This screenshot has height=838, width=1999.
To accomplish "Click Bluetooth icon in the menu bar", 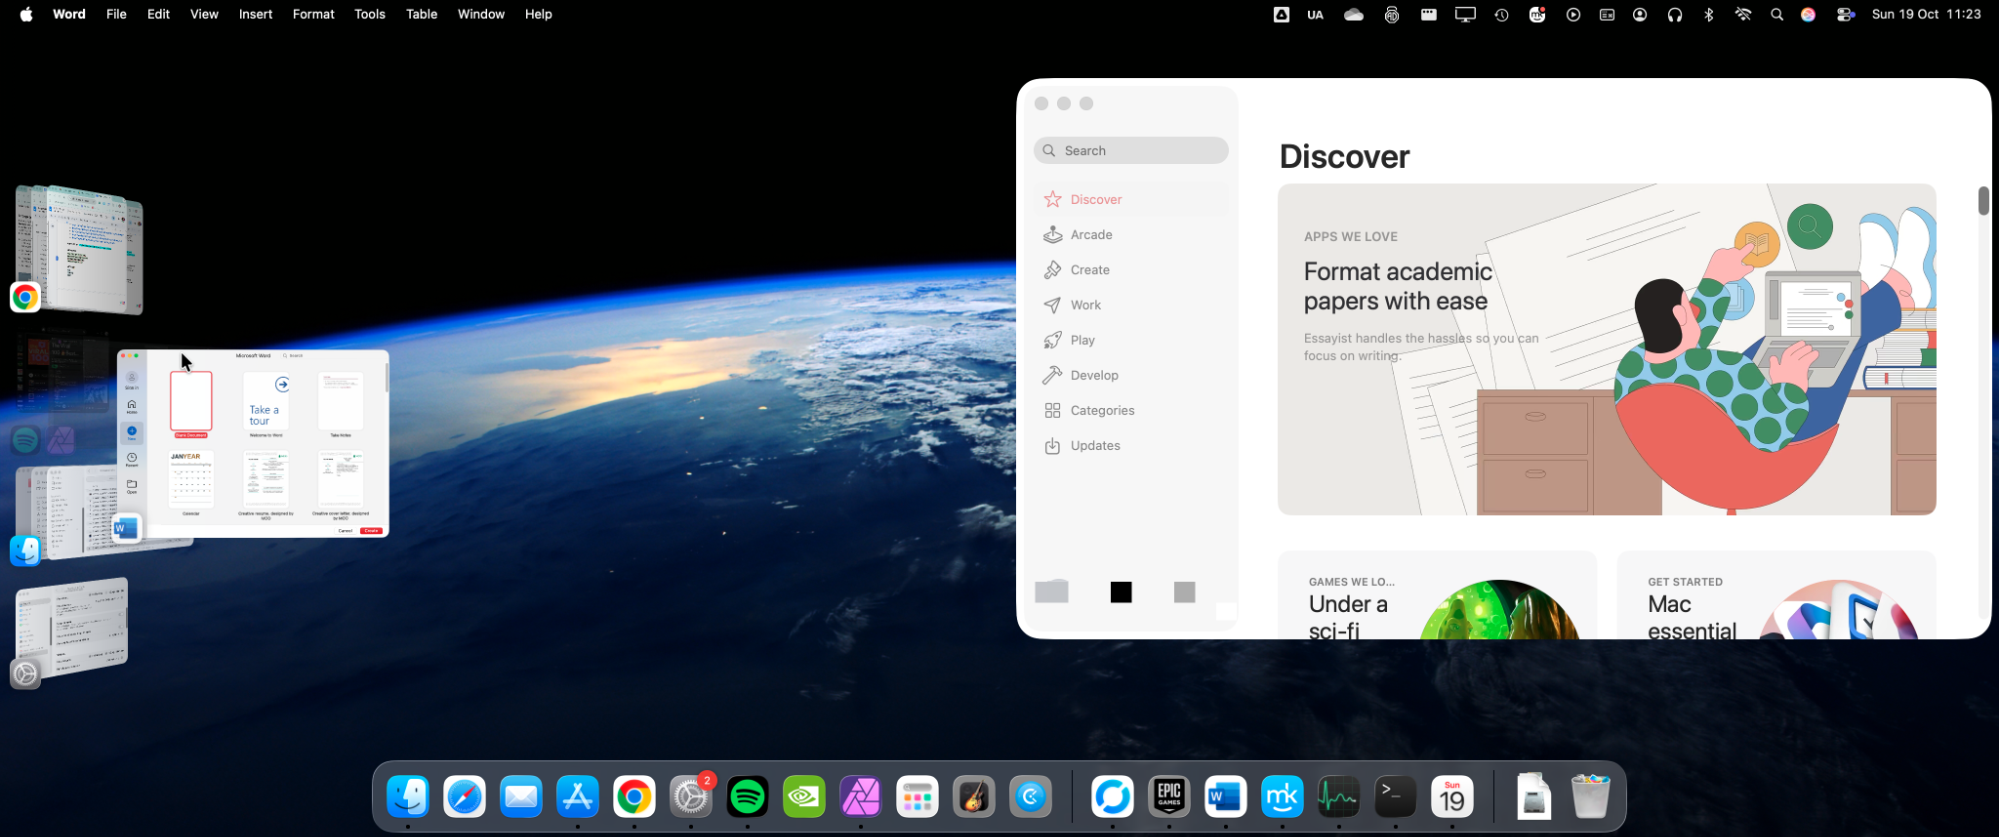I will (x=1709, y=14).
